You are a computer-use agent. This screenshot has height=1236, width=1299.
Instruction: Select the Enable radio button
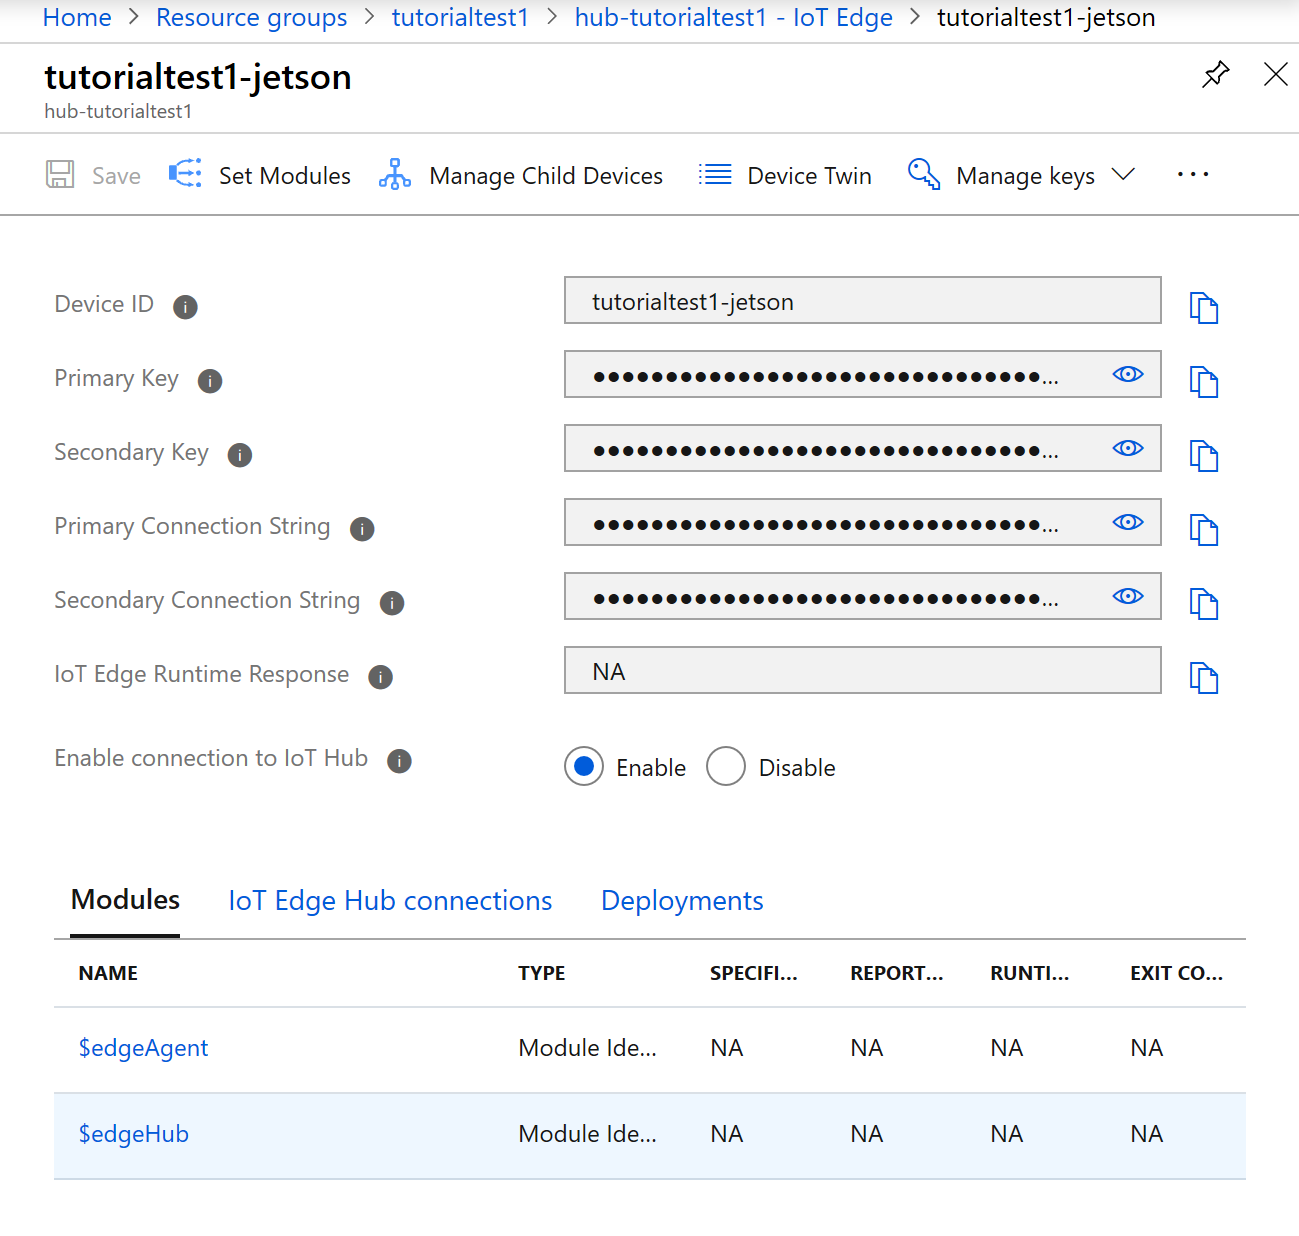click(x=584, y=767)
